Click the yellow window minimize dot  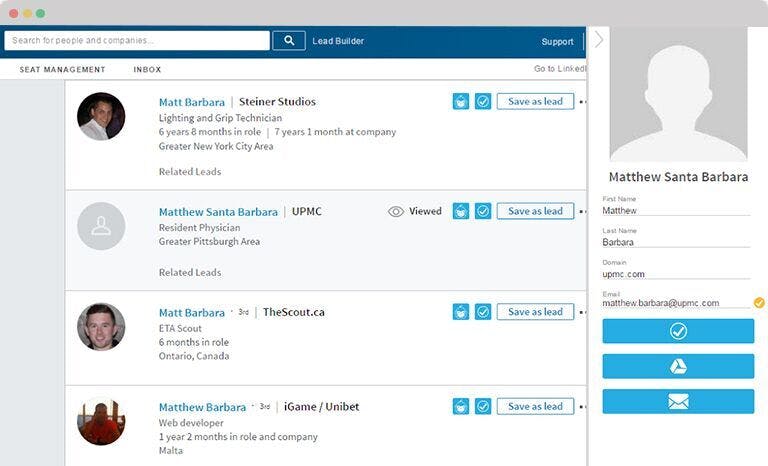pyautogui.click(x=27, y=13)
